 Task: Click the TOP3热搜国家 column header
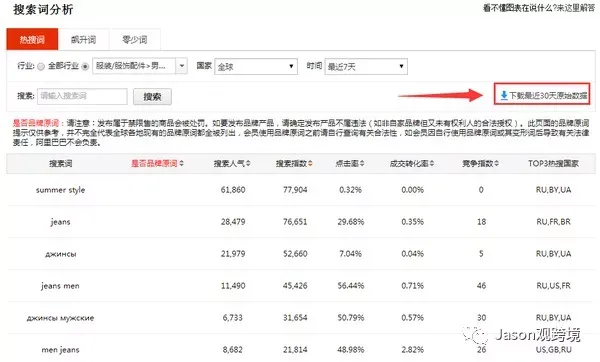553,163
